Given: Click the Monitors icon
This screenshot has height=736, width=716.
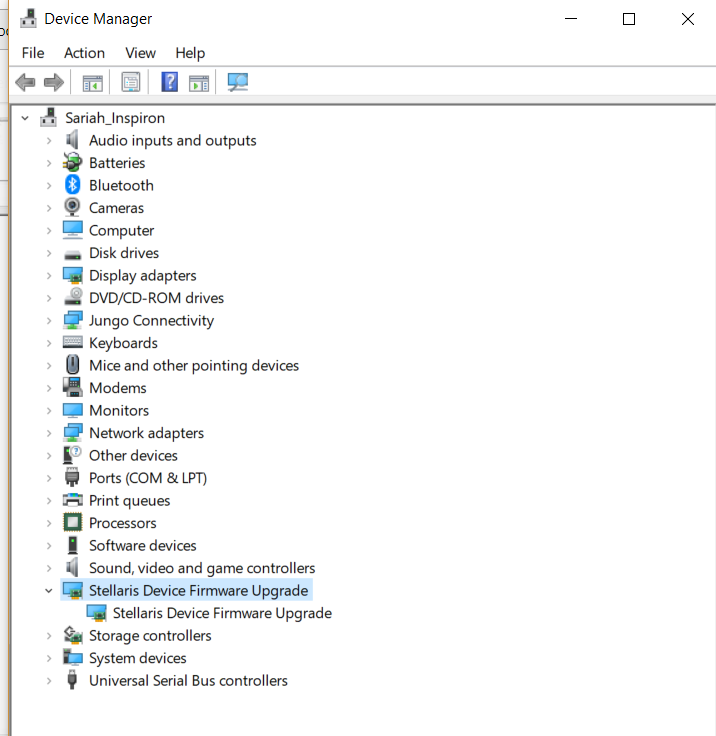Looking at the screenshot, I should pos(72,410).
